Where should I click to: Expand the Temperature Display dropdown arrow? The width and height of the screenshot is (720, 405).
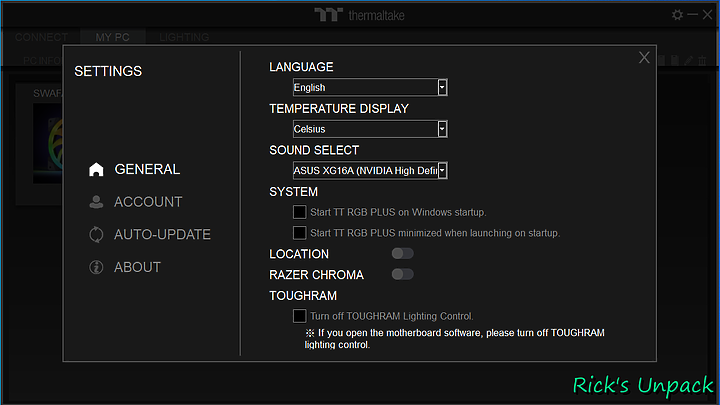tap(442, 129)
